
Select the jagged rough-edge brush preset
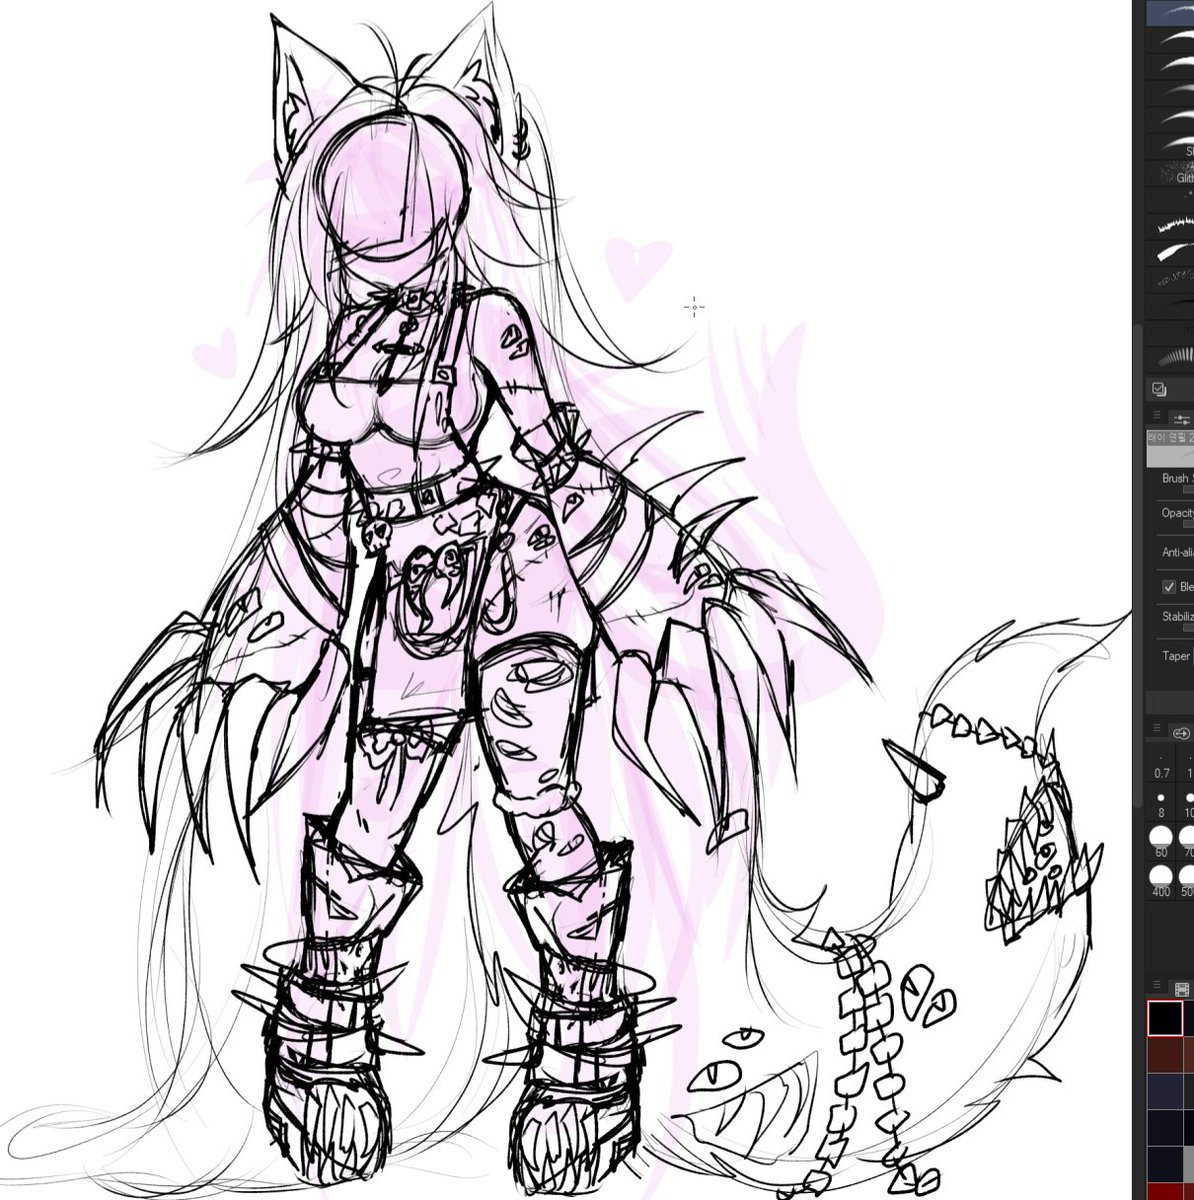tap(1169, 226)
